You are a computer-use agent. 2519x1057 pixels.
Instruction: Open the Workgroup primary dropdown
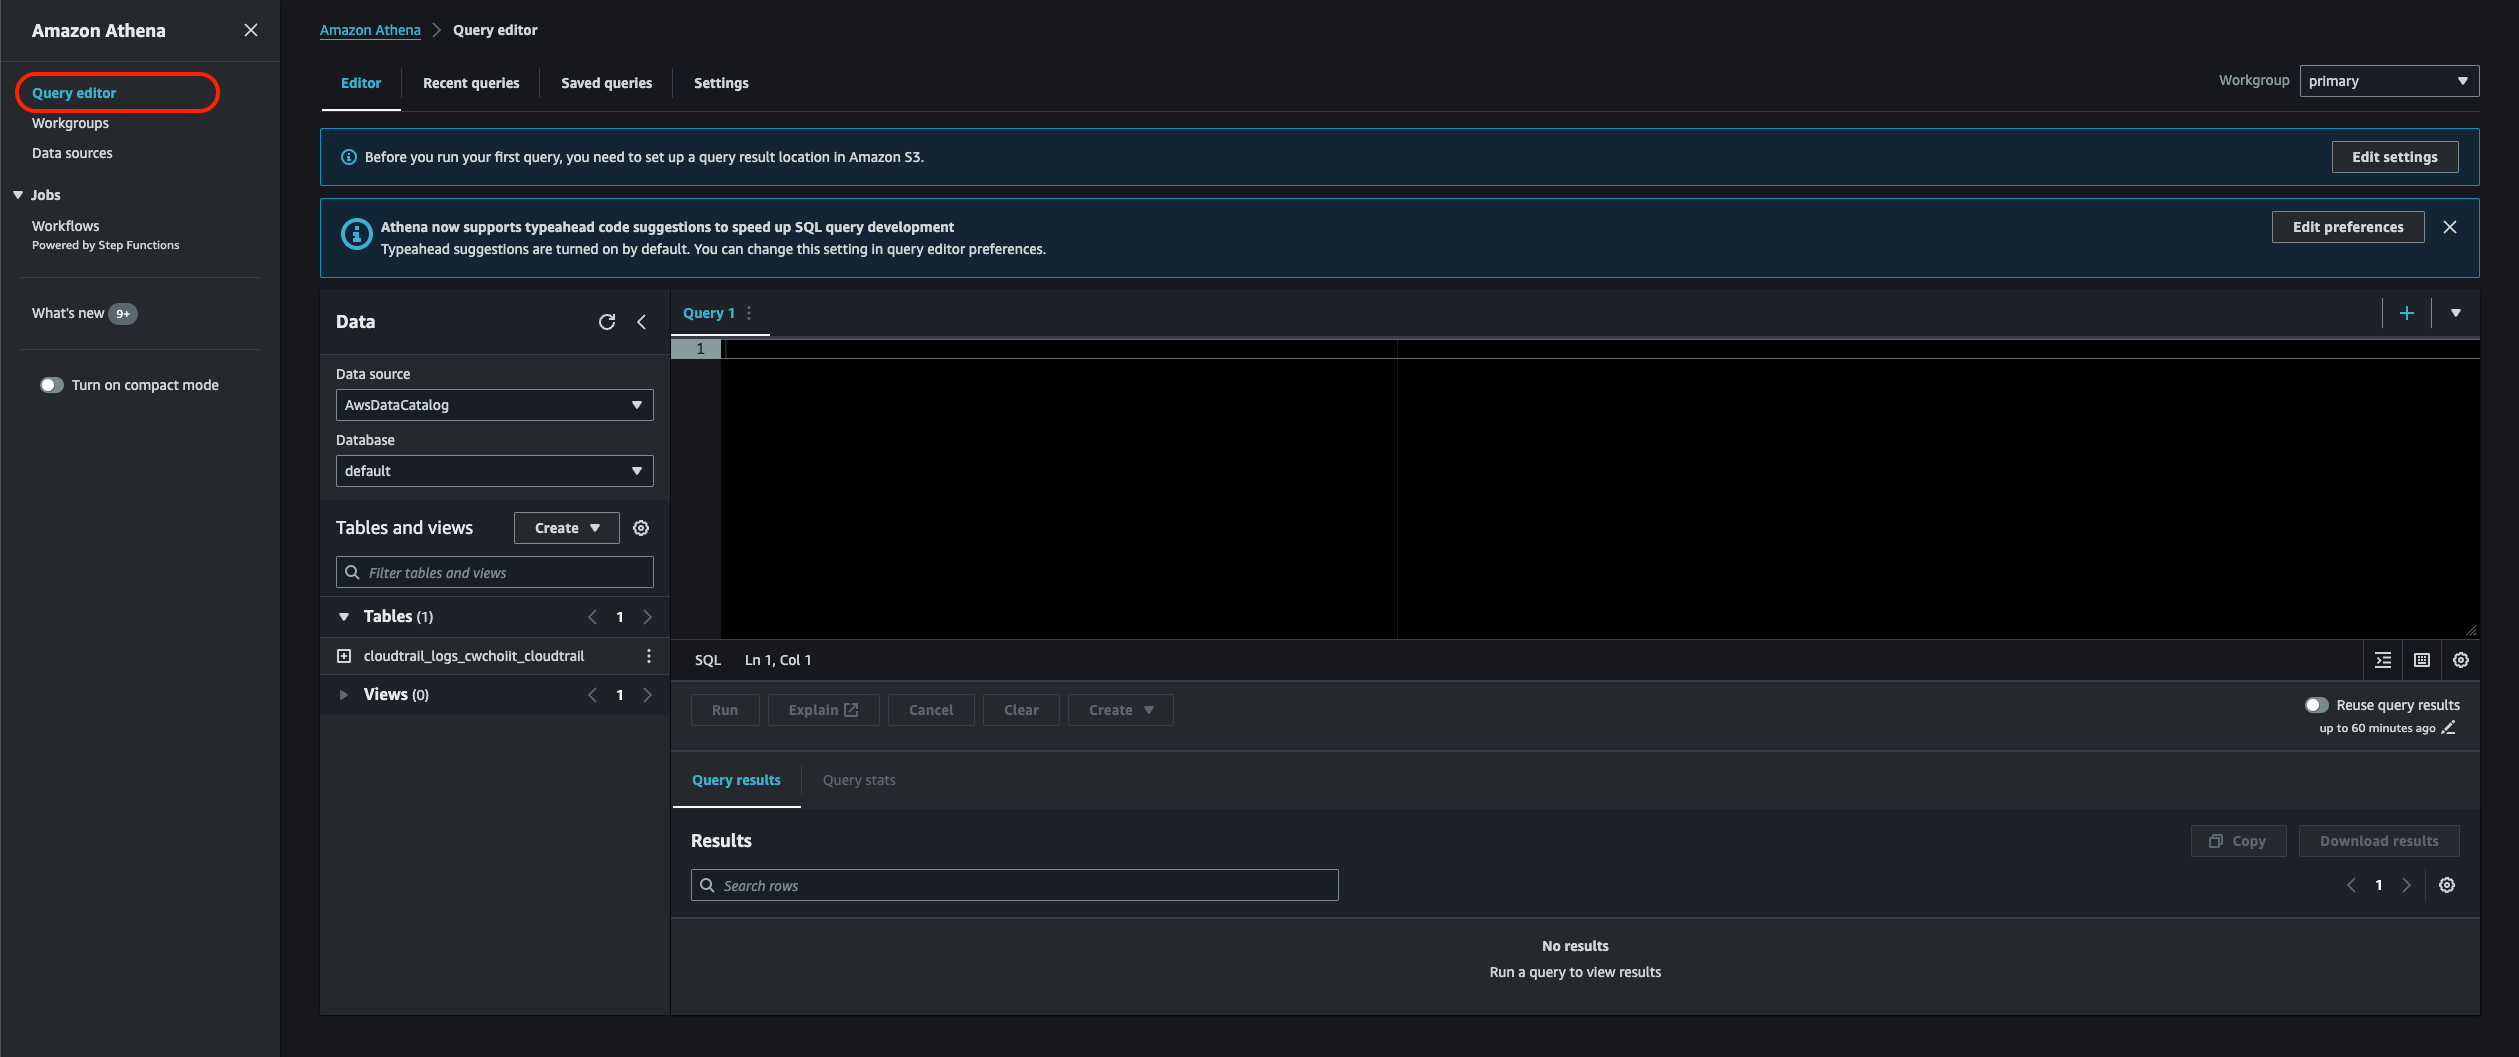pyautogui.click(x=2389, y=81)
